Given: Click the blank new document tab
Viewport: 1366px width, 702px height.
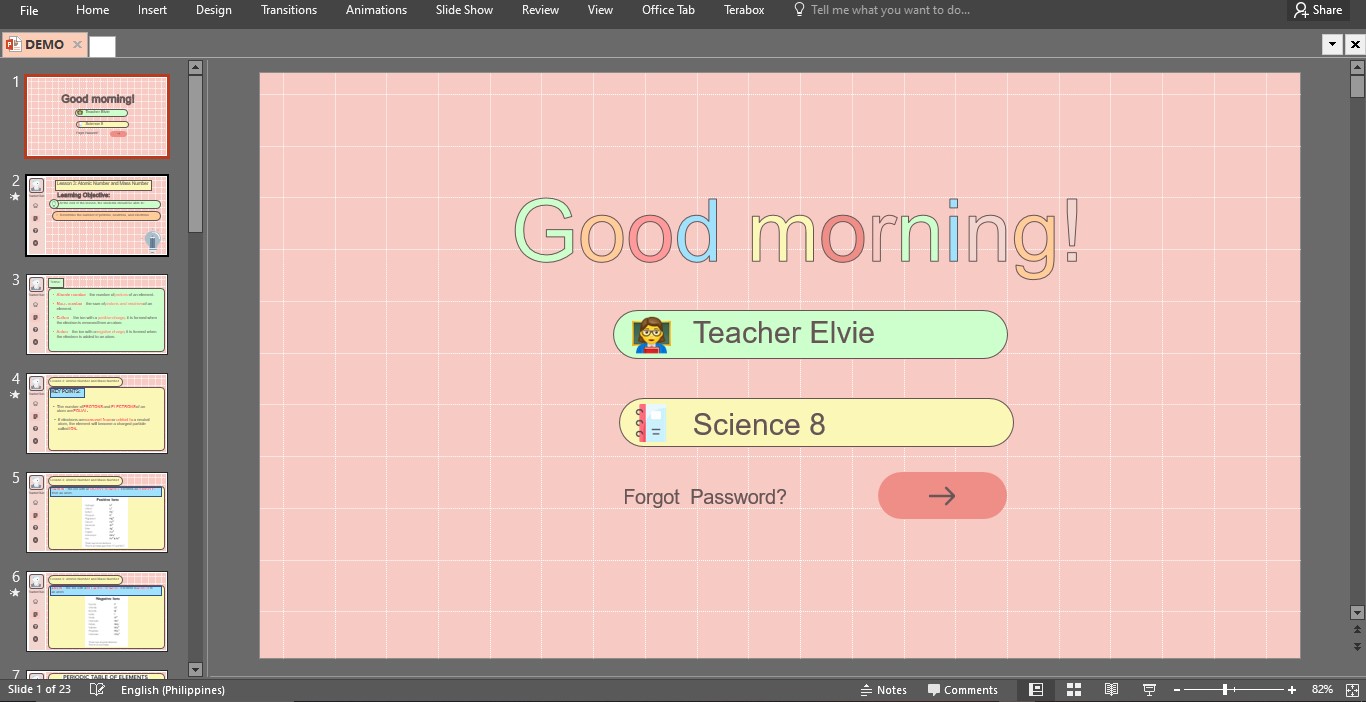Looking at the screenshot, I should [102, 46].
